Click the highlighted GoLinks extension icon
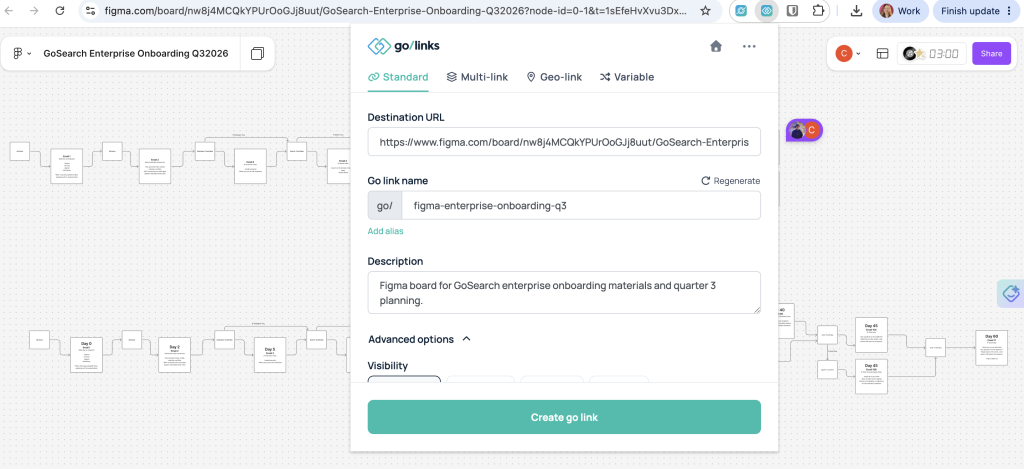The height and width of the screenshot is (469, 1024). [x=767, y=11]
